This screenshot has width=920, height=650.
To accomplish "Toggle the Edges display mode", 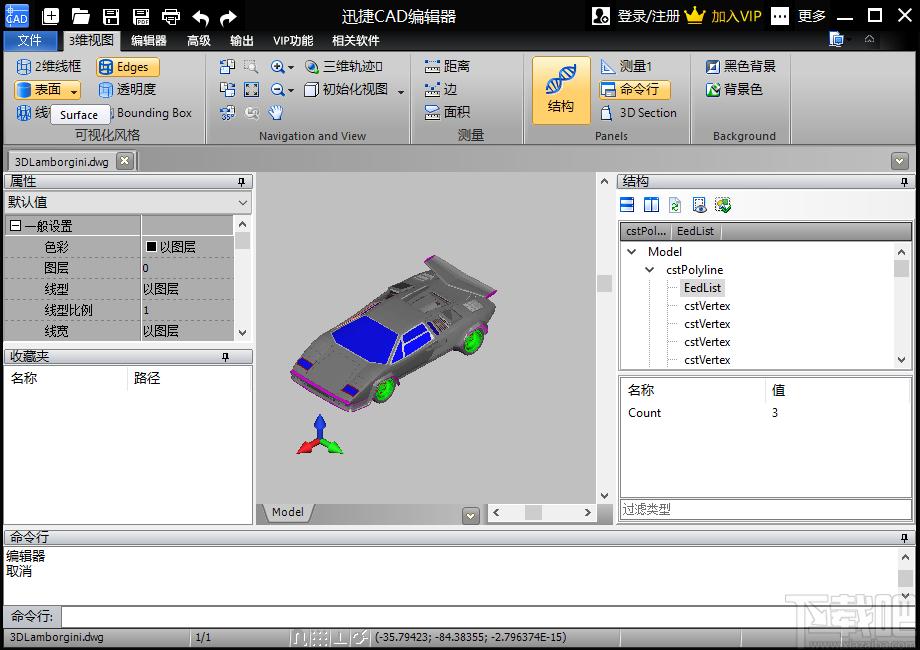I will pyautogui.click(x=128, y=67).
